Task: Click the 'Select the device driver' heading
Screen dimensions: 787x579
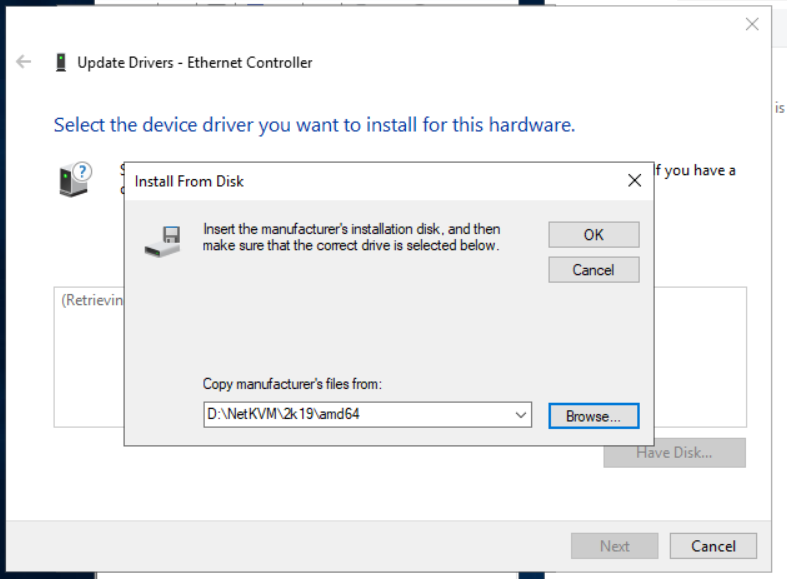Action: pos(314,125)
